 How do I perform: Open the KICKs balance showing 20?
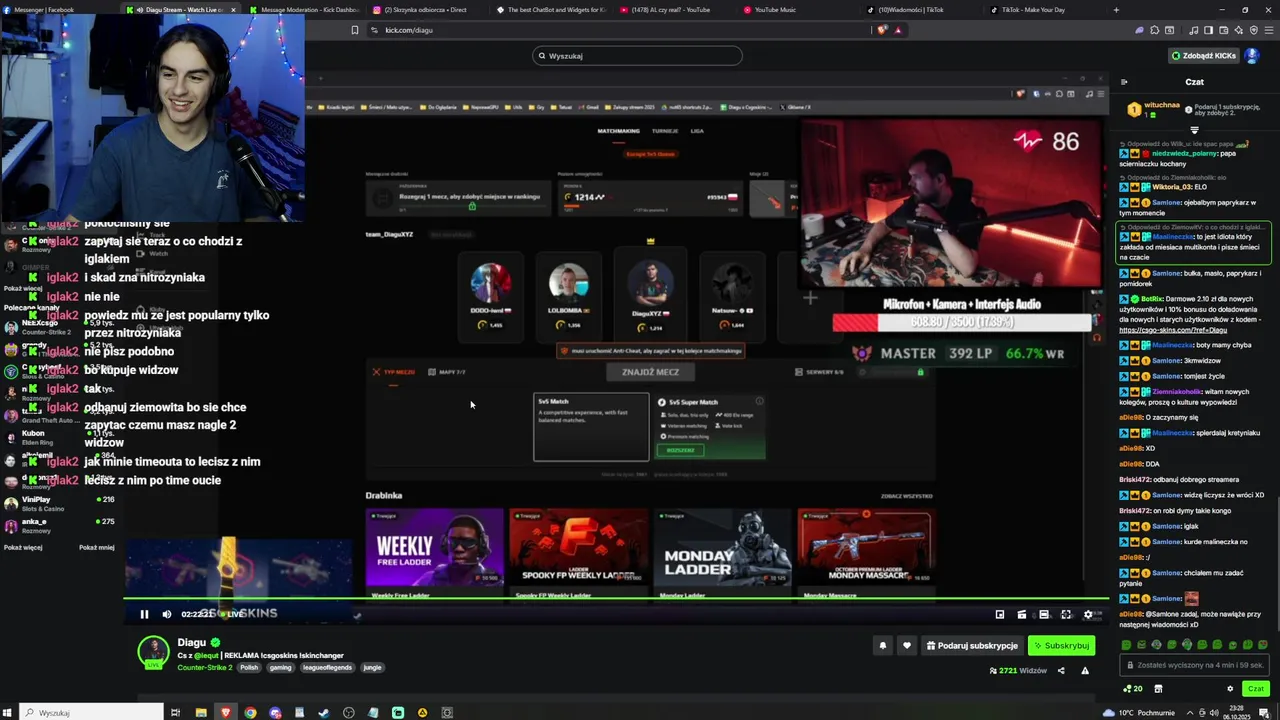1133,689
